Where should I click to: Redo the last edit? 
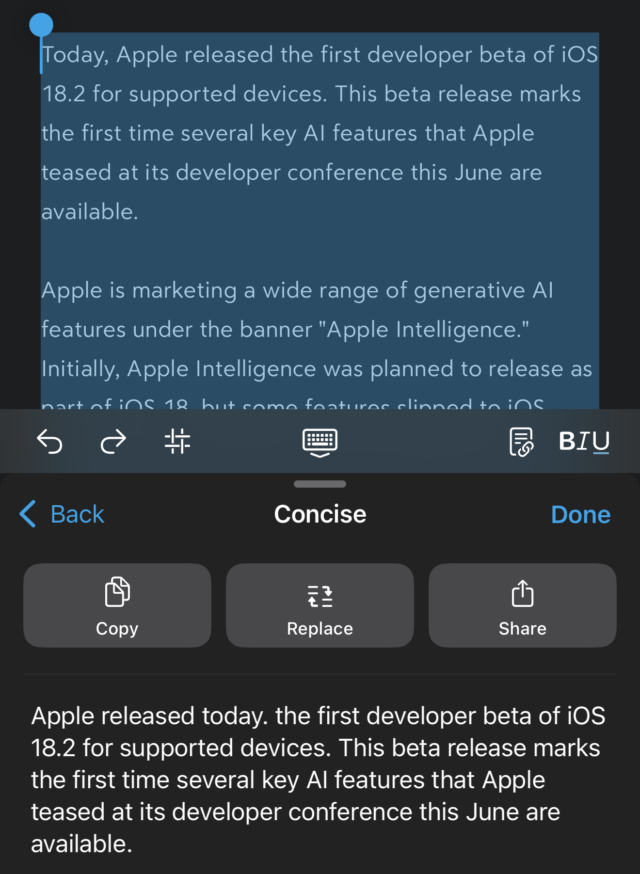[113, 442]
